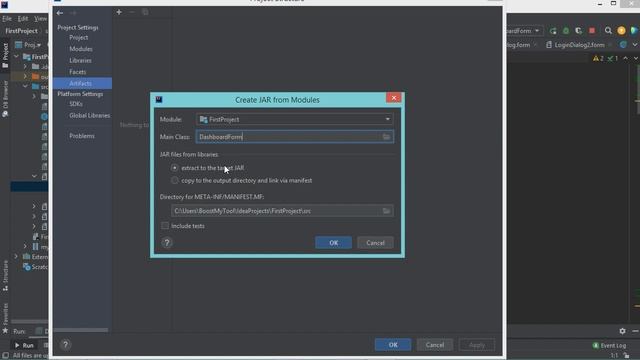
Task: Browse for main class with folder icon
Action: 386,137
